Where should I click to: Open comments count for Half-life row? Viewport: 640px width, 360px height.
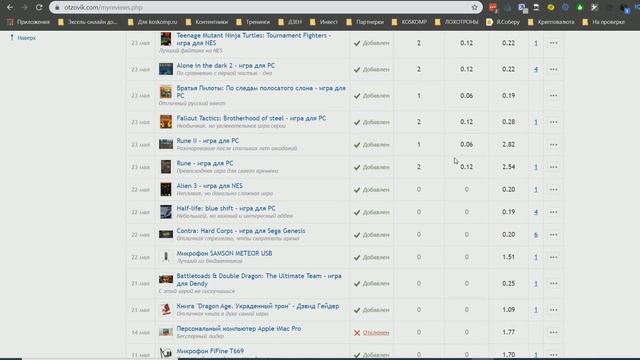pyautogui.click(x=536, y=212)
